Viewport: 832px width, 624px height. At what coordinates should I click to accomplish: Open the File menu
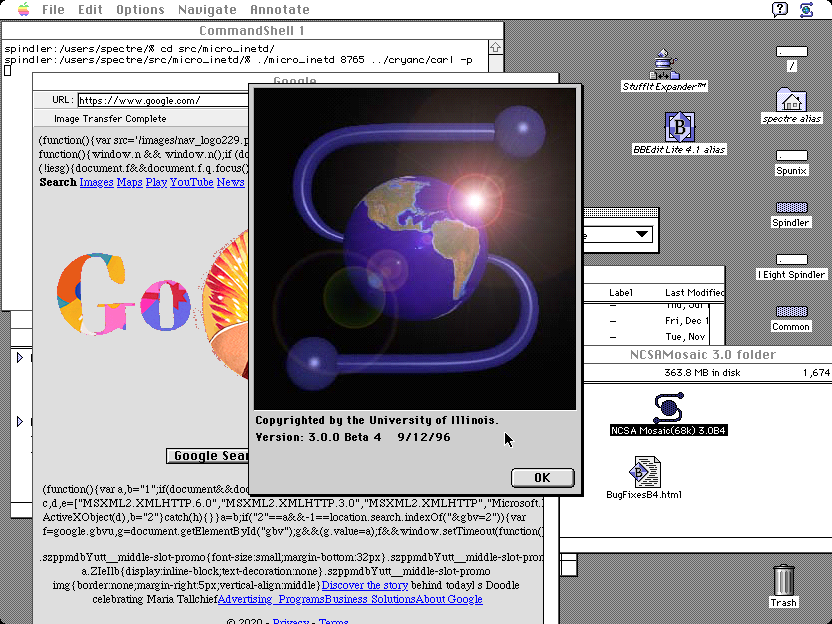[53, 10]
